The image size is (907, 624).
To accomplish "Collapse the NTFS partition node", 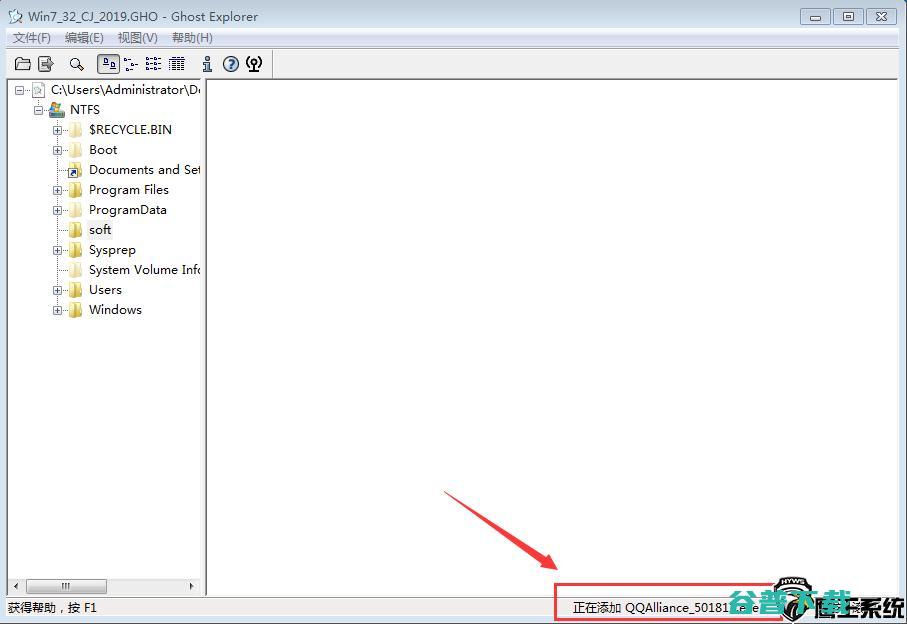I will tap(38, 110).
